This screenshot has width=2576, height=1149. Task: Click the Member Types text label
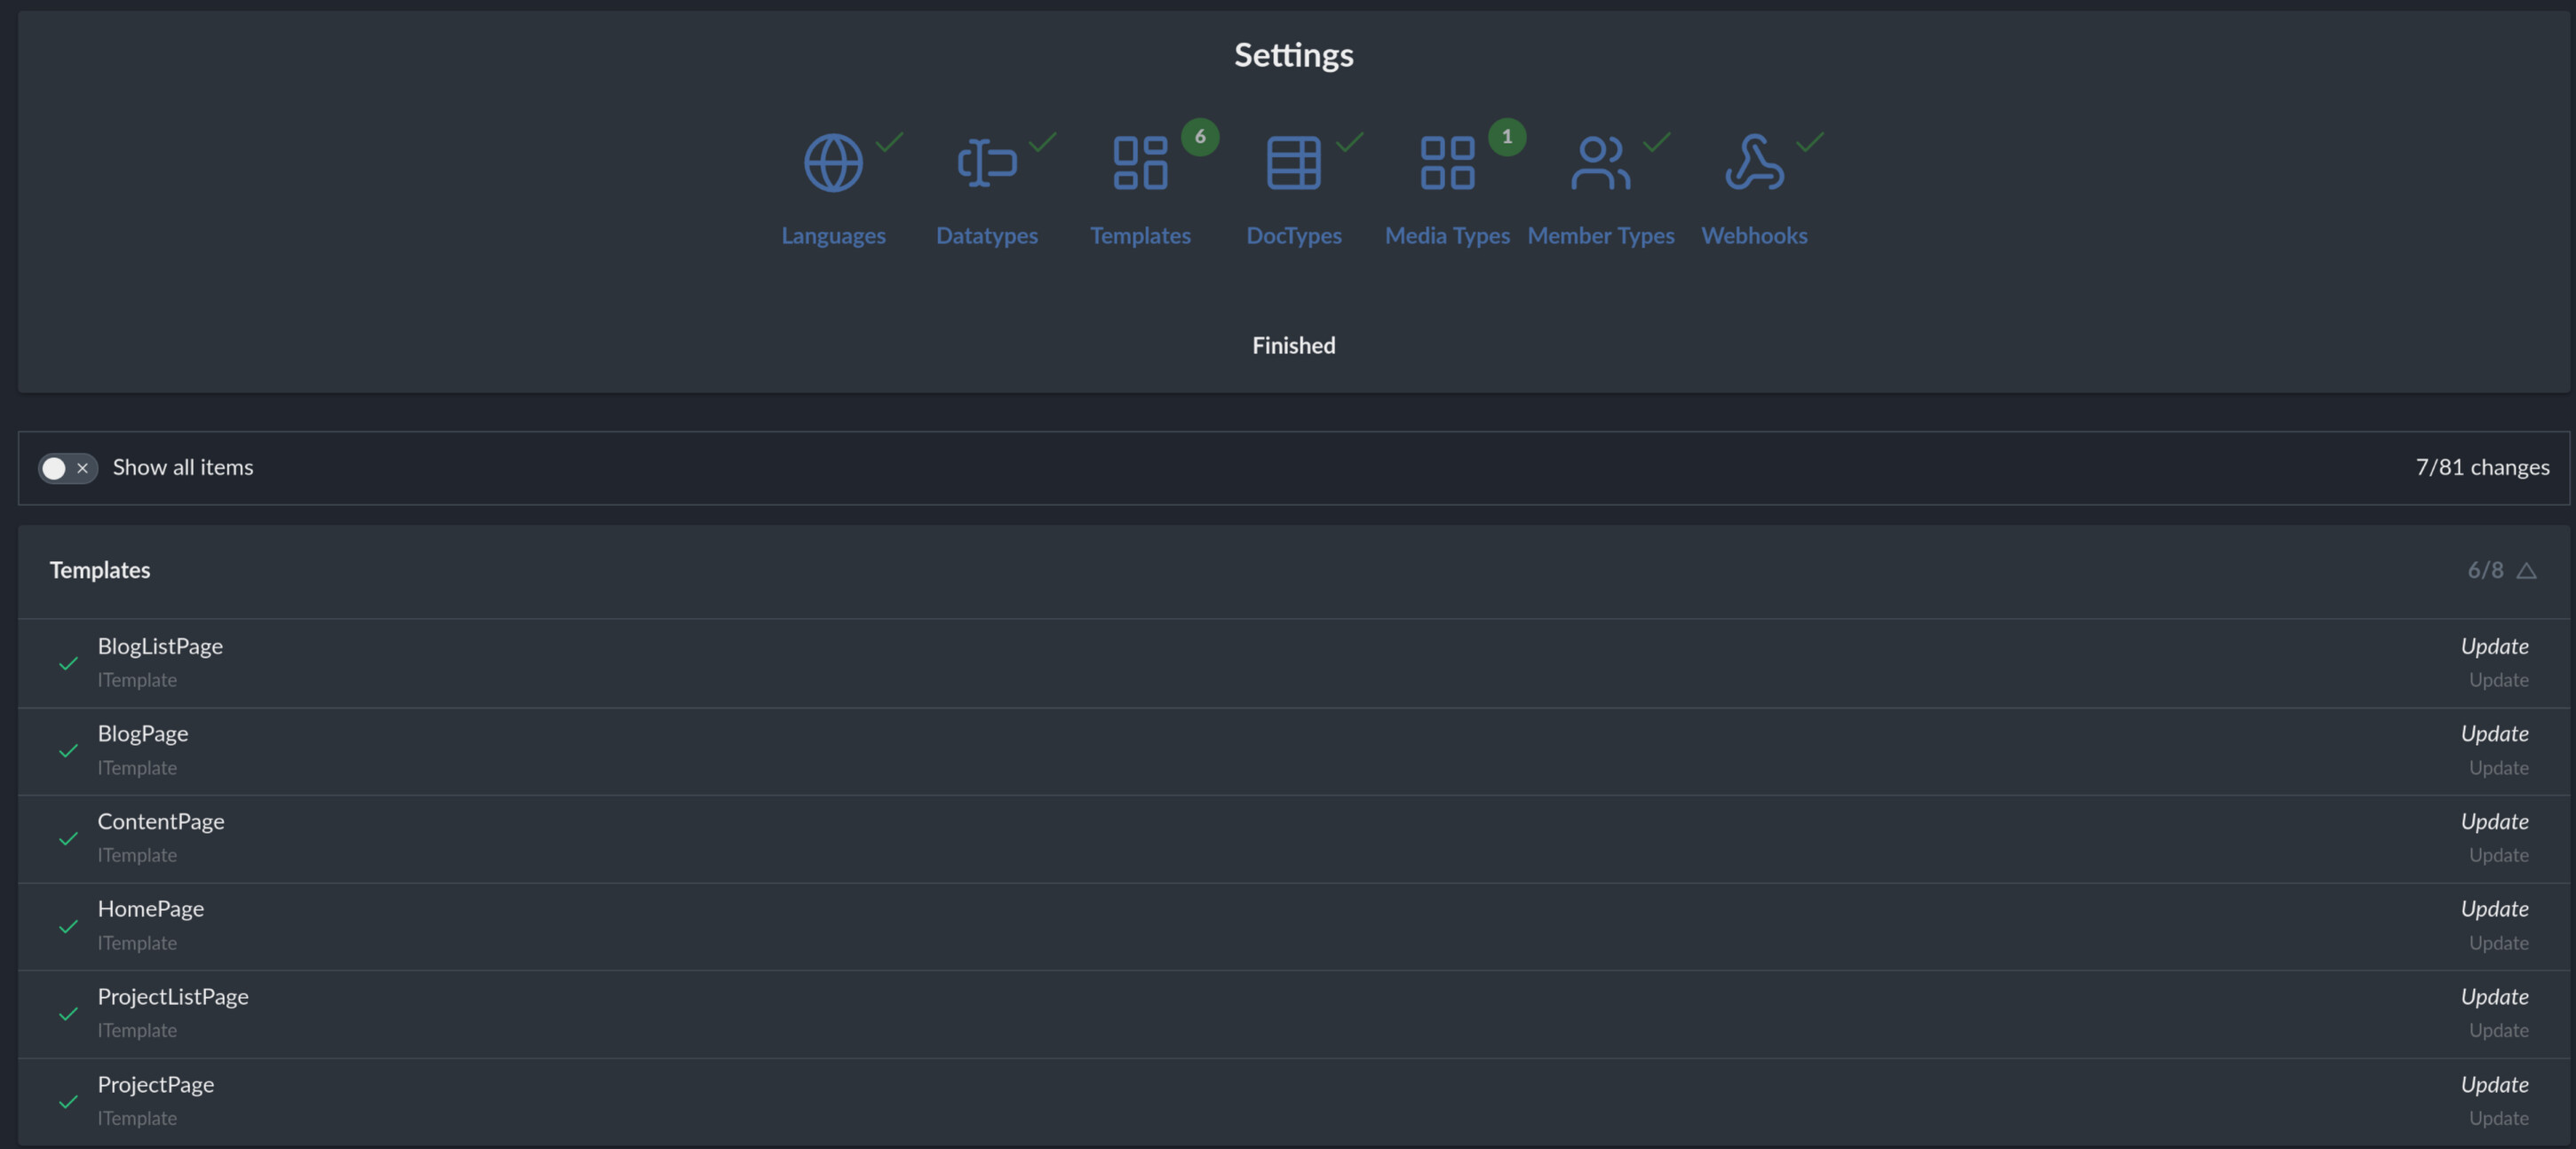click(1600, 236)
